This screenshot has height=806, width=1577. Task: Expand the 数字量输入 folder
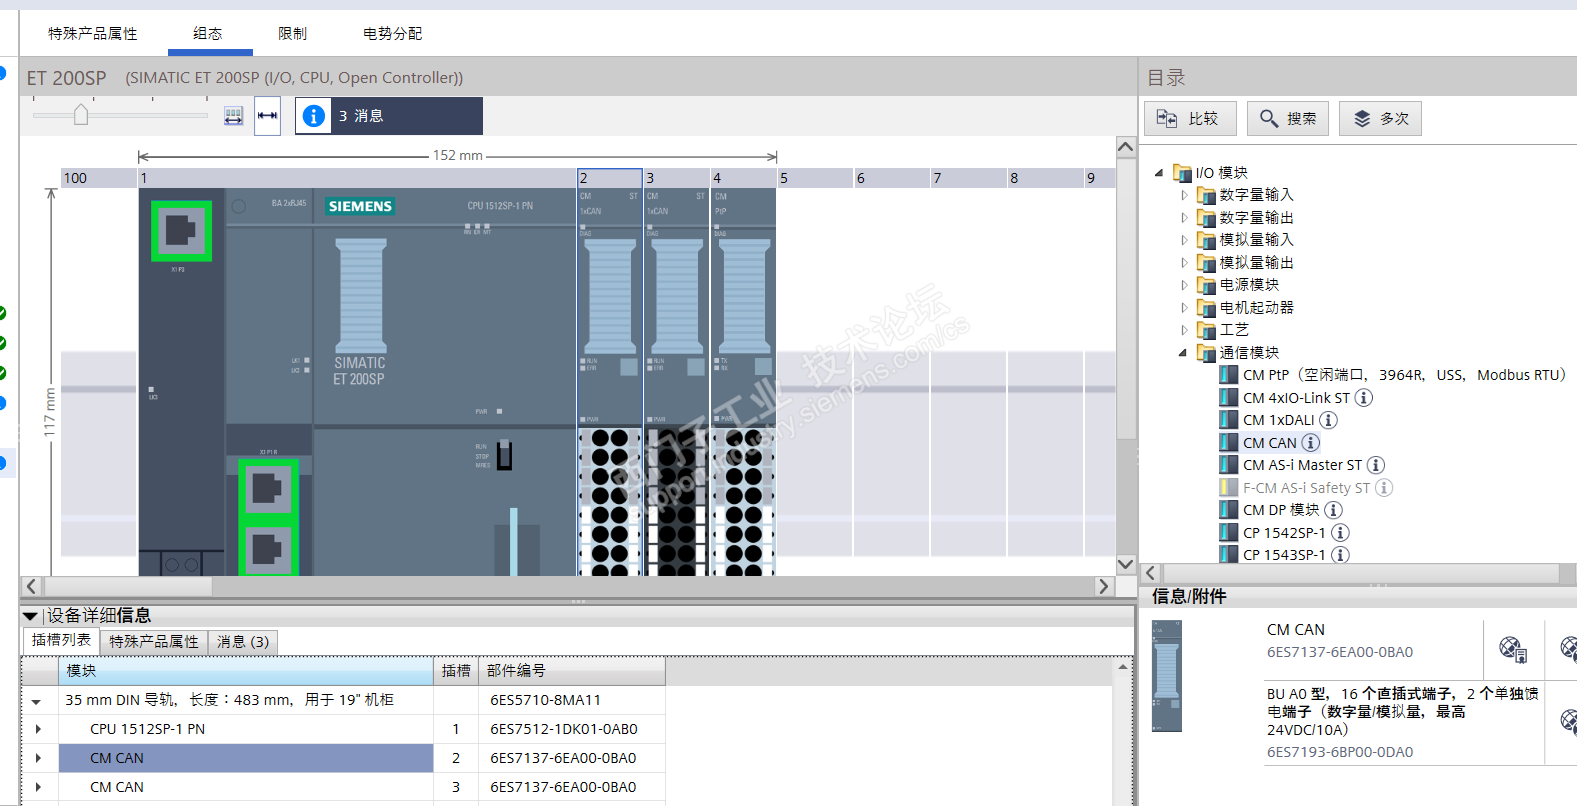click(x=1184, y=195)
